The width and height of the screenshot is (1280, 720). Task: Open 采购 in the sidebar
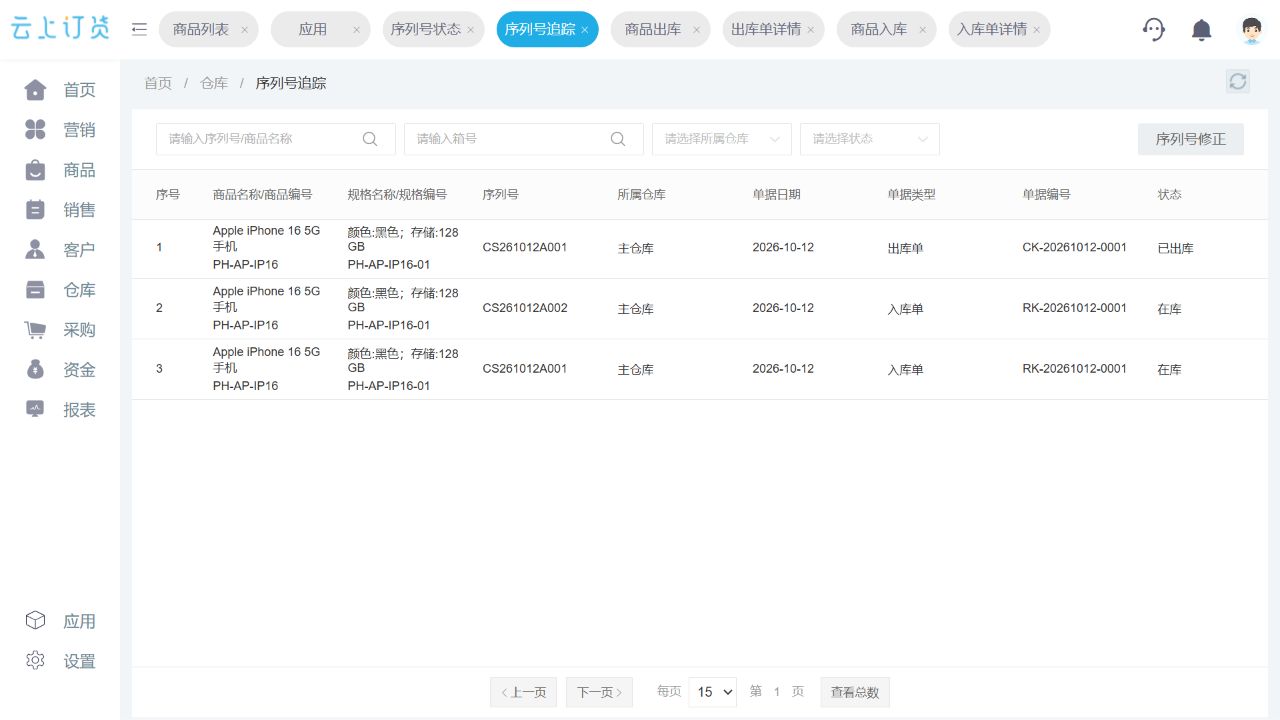point(60,330)
